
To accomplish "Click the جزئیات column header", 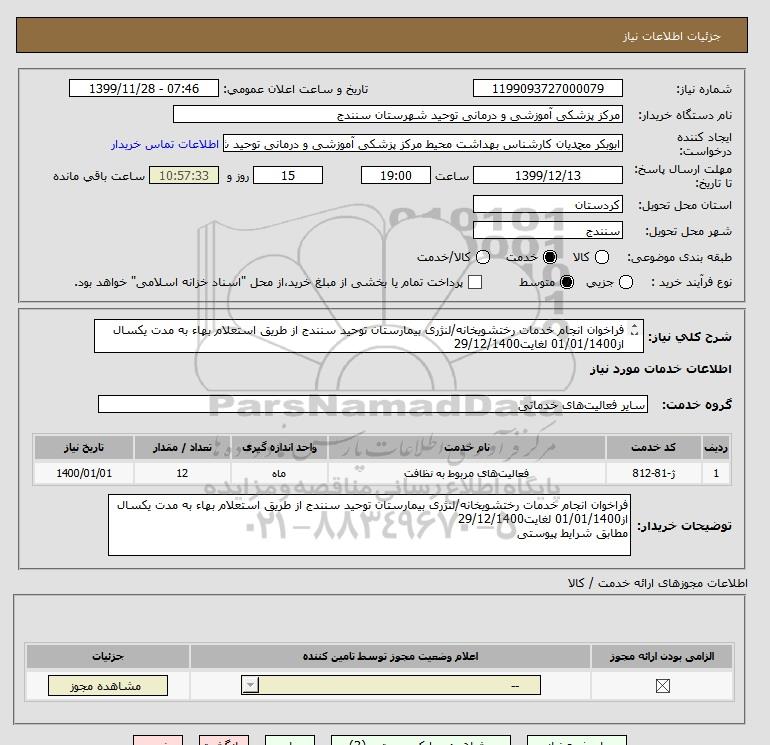I will pos(108,656).
